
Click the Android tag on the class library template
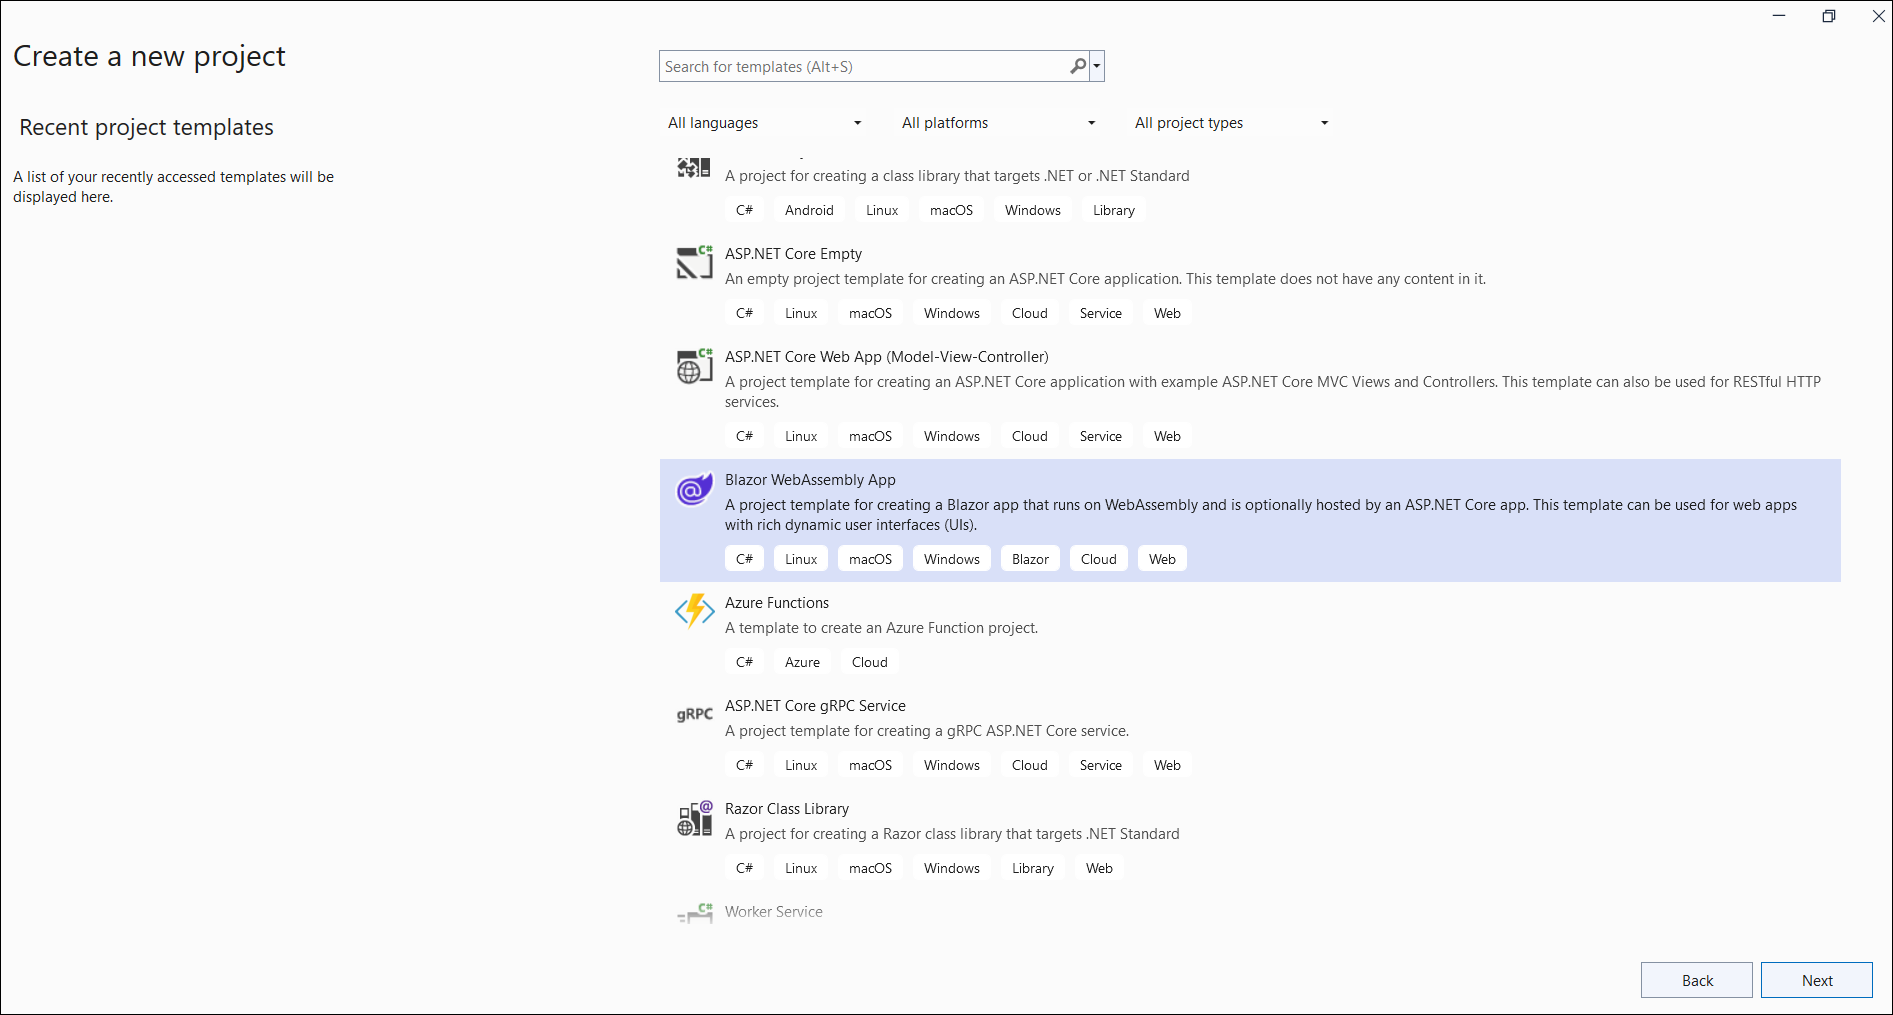point(809,210)
